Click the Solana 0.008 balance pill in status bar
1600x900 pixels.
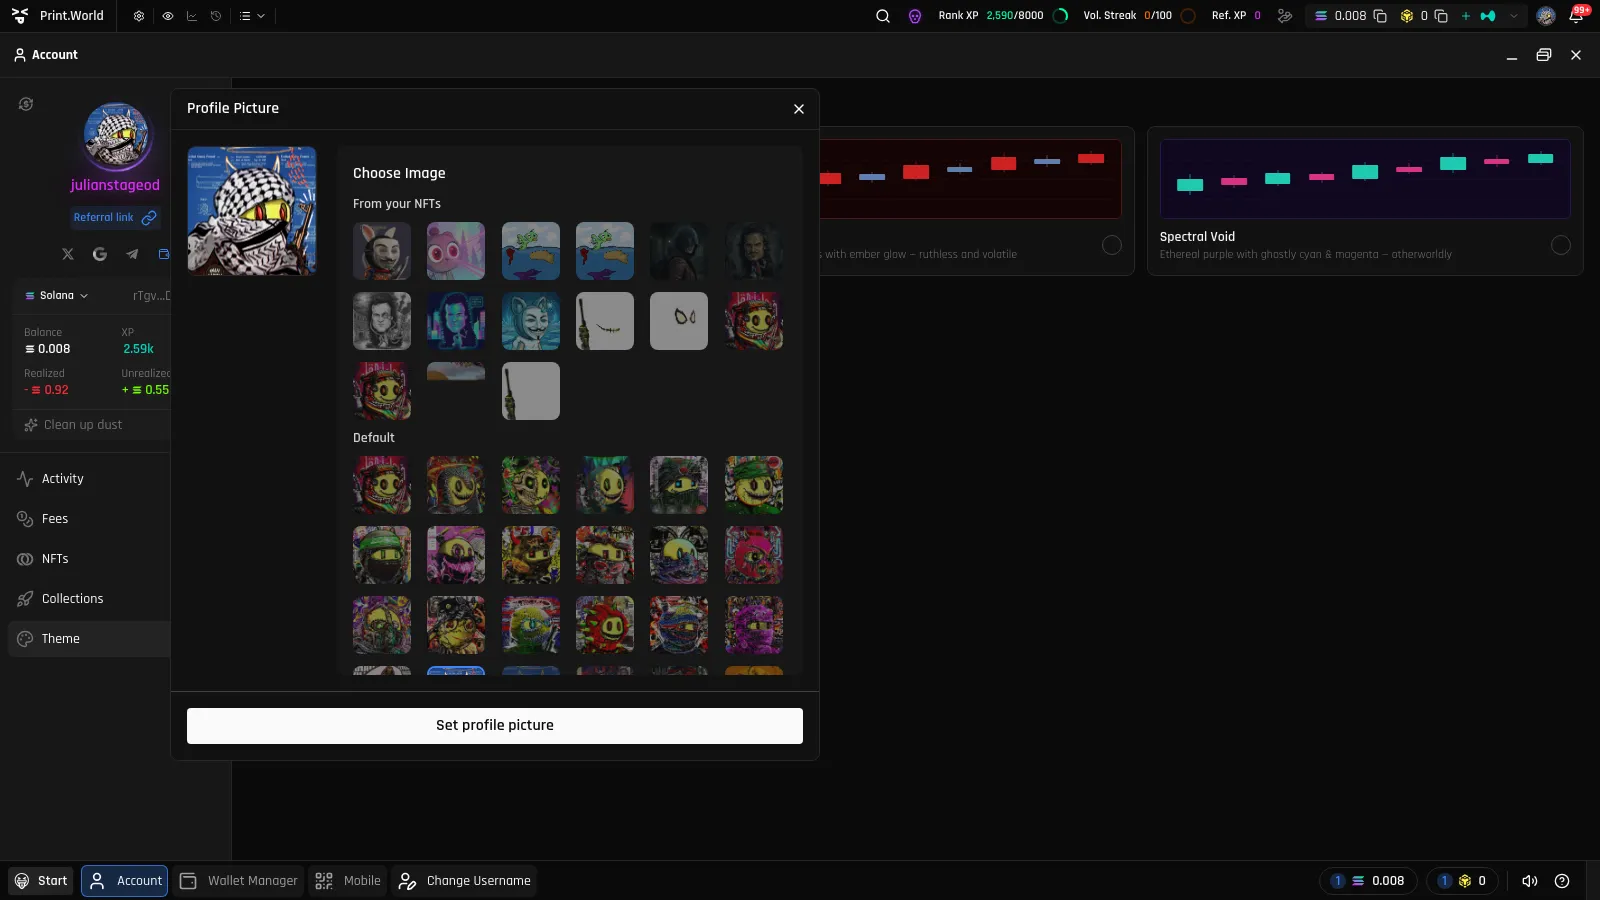tap(1368, 881)
